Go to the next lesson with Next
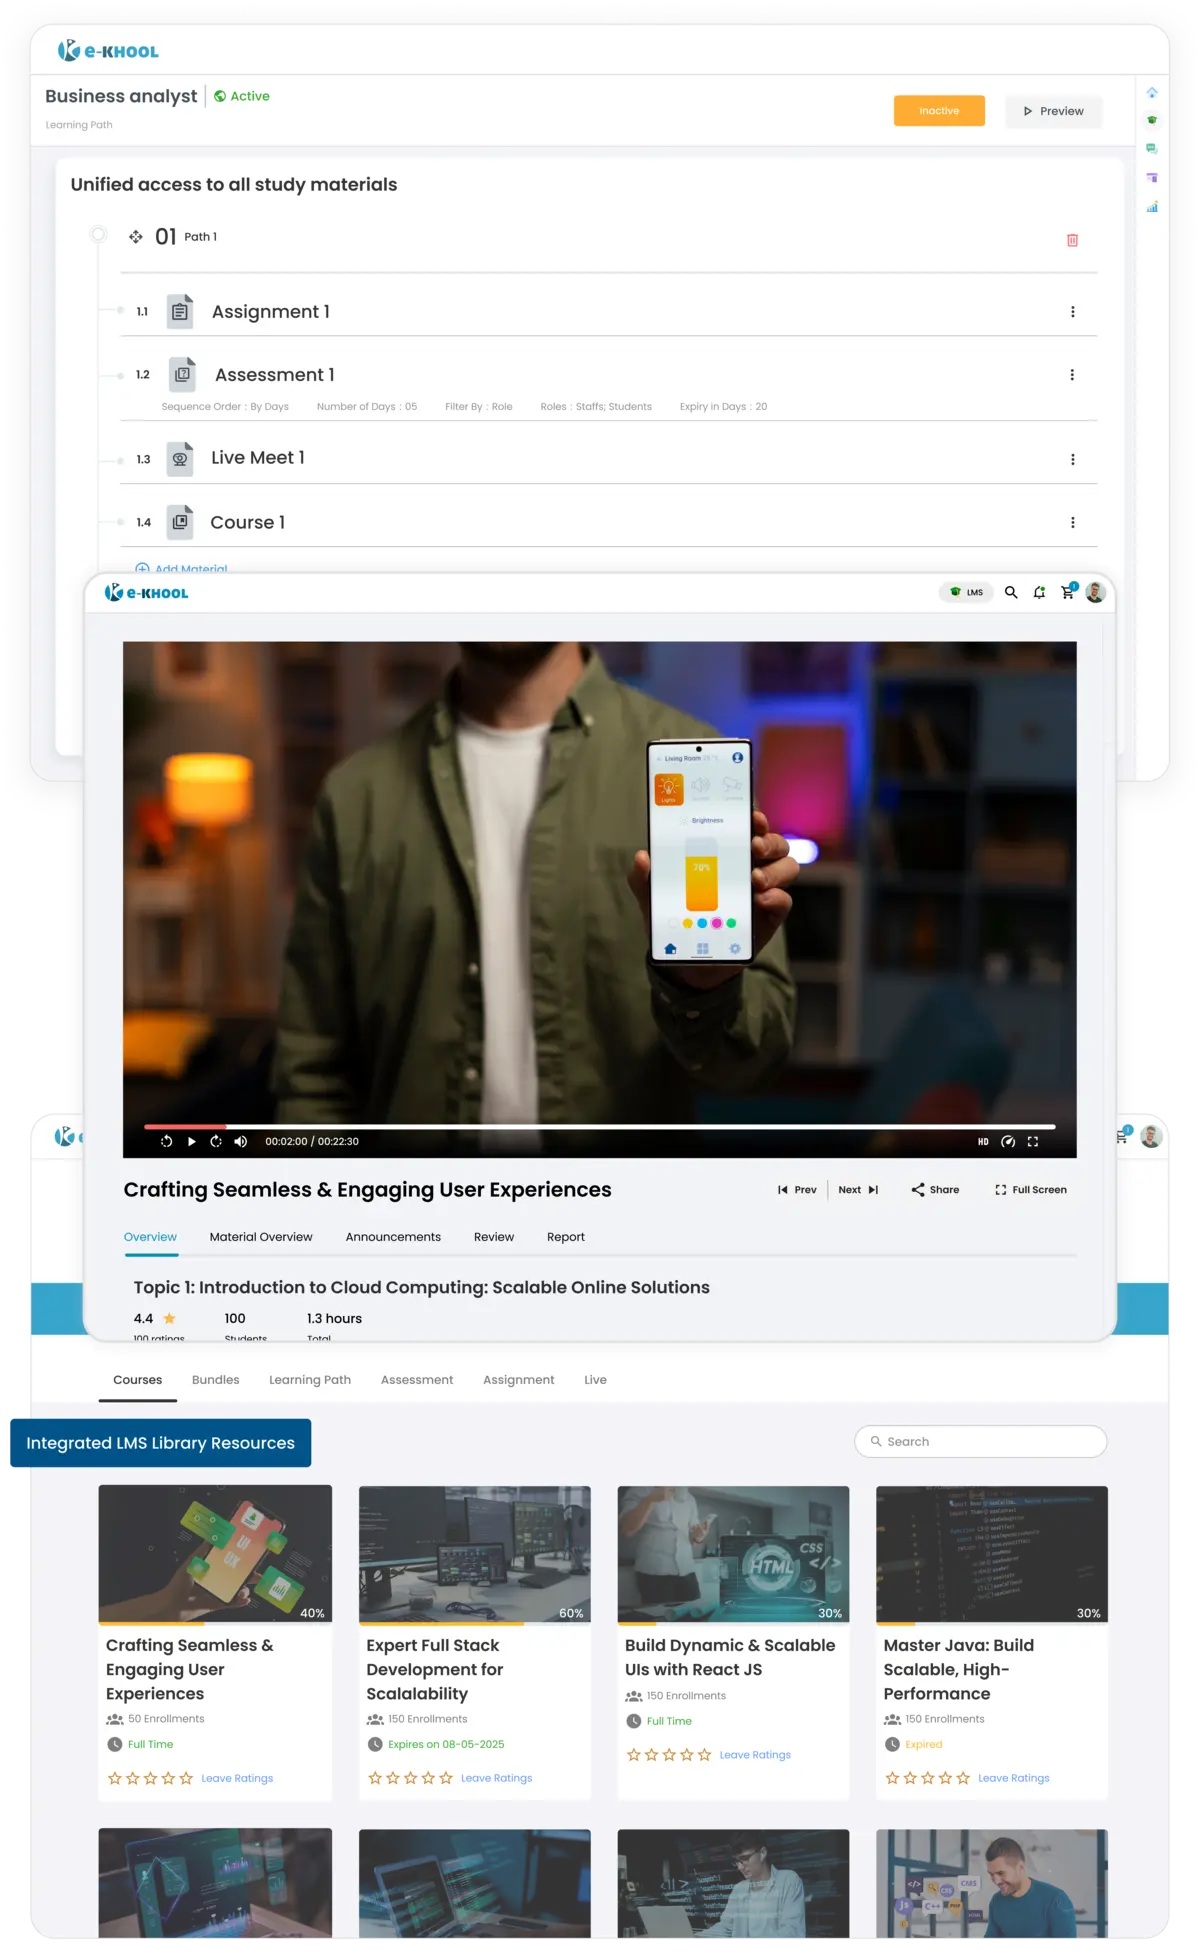Screen dimensions: 1200x1959 [858, 1190]
